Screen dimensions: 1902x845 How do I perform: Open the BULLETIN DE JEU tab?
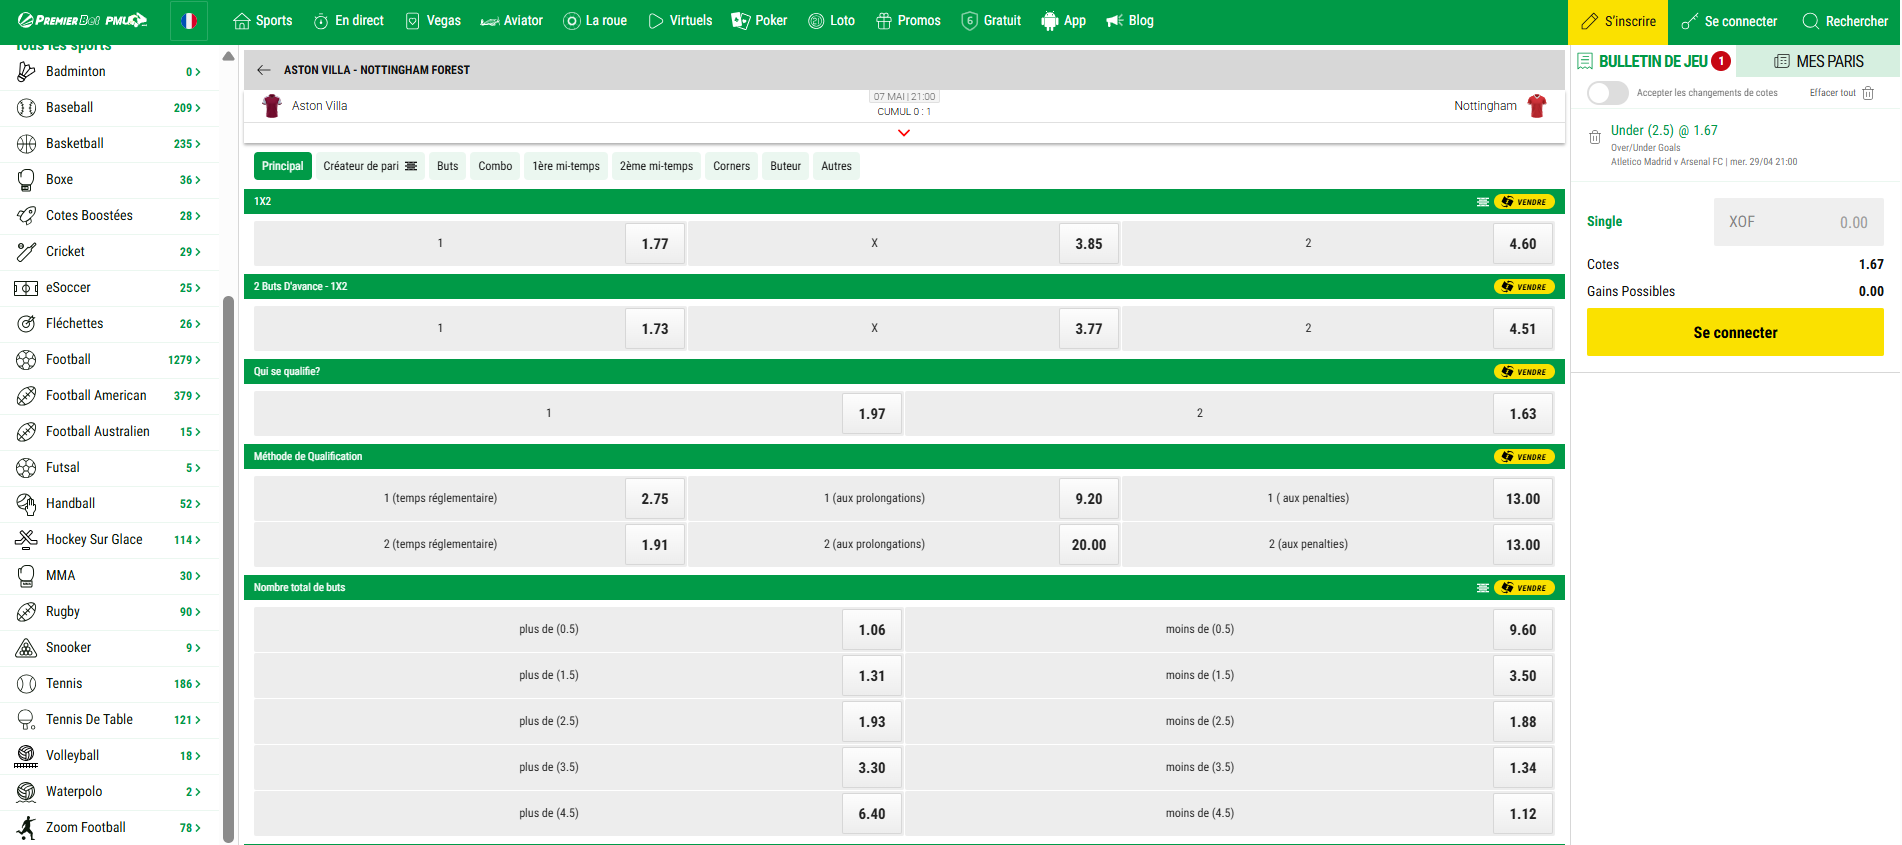coord(1654,61)
